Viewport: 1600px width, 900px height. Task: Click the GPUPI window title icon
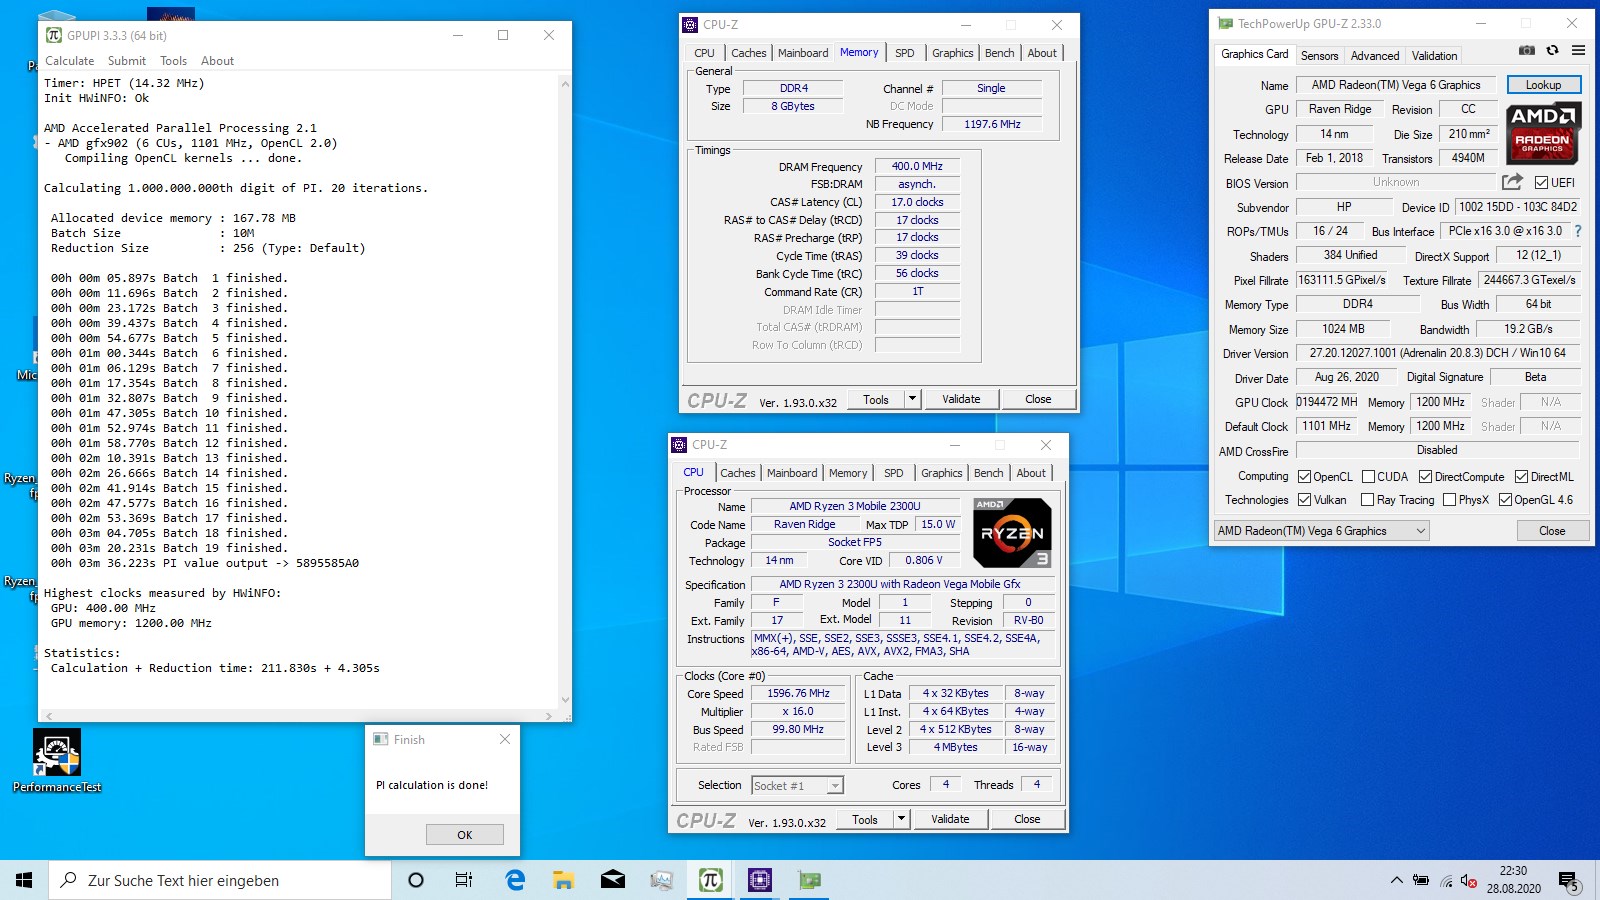coord(54,35)
